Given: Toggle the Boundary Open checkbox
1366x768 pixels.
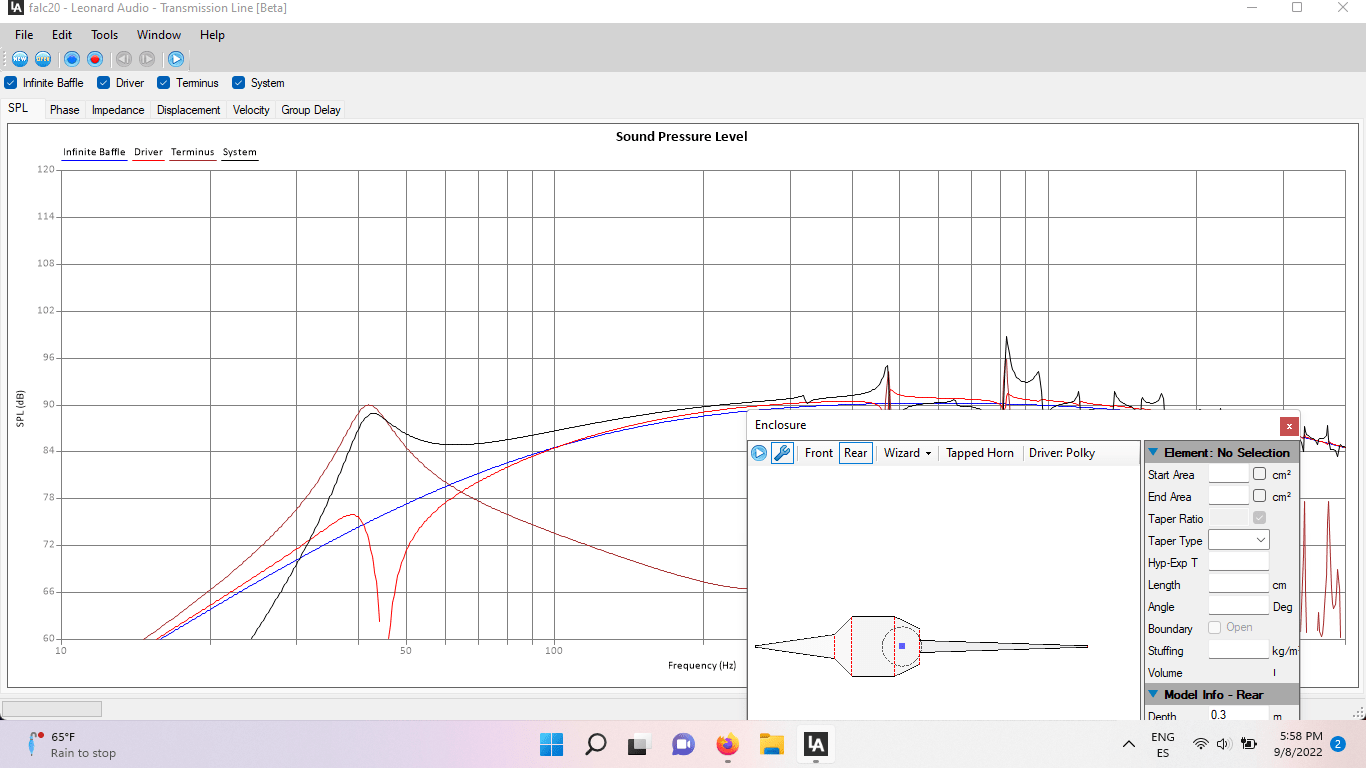Looking at the screenshot, I should pyautogui.click(x=1215, y=628).
